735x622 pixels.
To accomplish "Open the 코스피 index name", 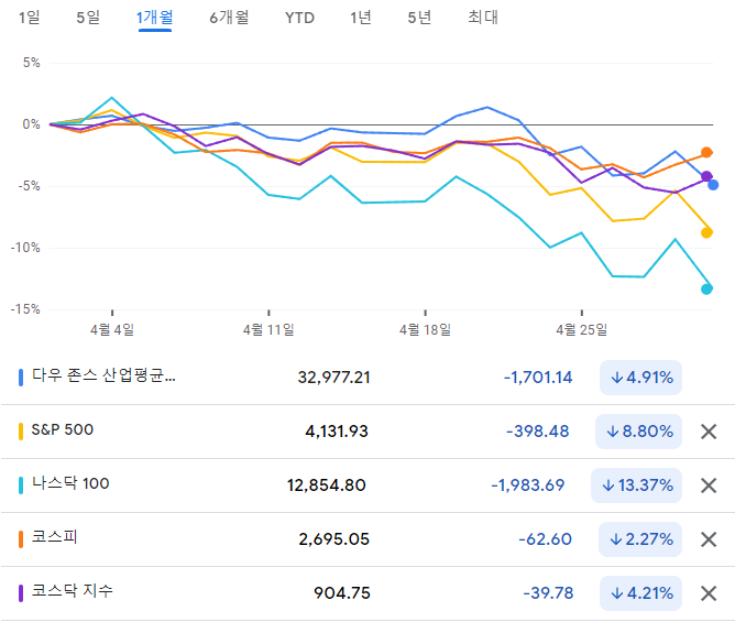I will point(54,537).
